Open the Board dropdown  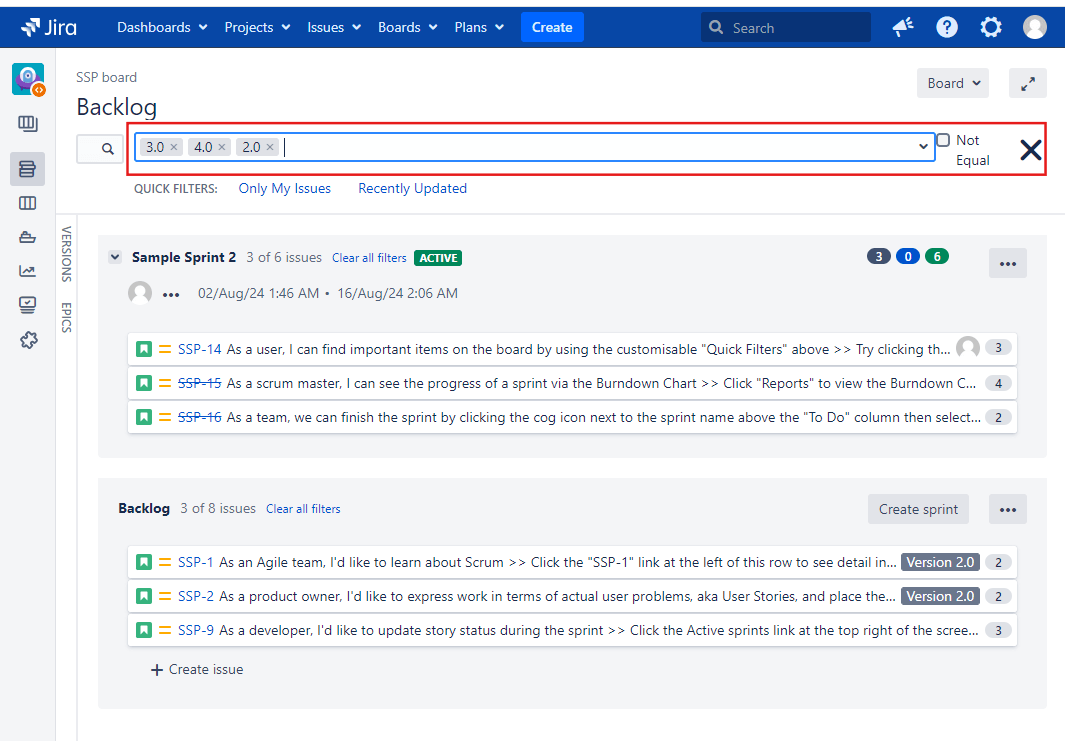pos(952,84)
